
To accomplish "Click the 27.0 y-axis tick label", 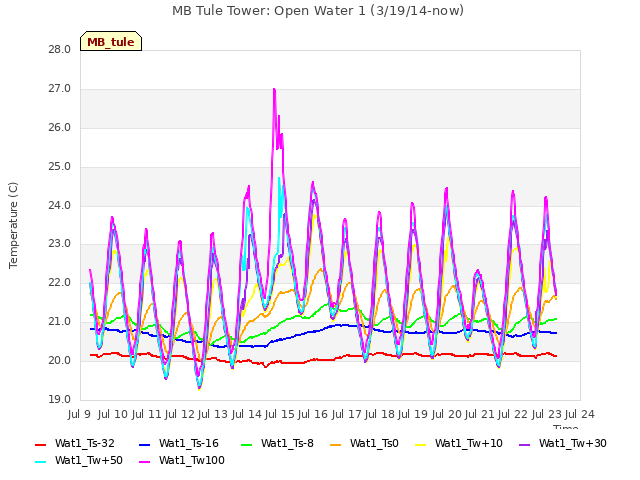I will coord(60,89).
